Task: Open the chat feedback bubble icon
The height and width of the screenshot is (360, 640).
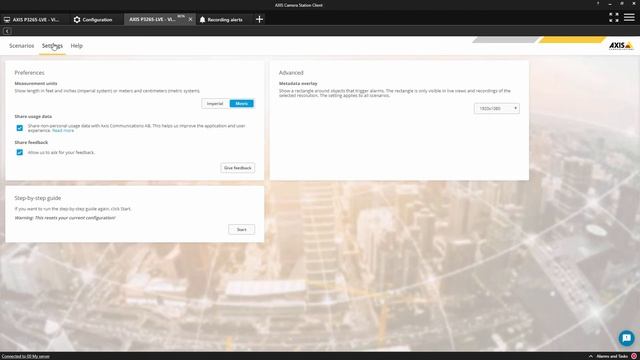Action: [626, 338]
